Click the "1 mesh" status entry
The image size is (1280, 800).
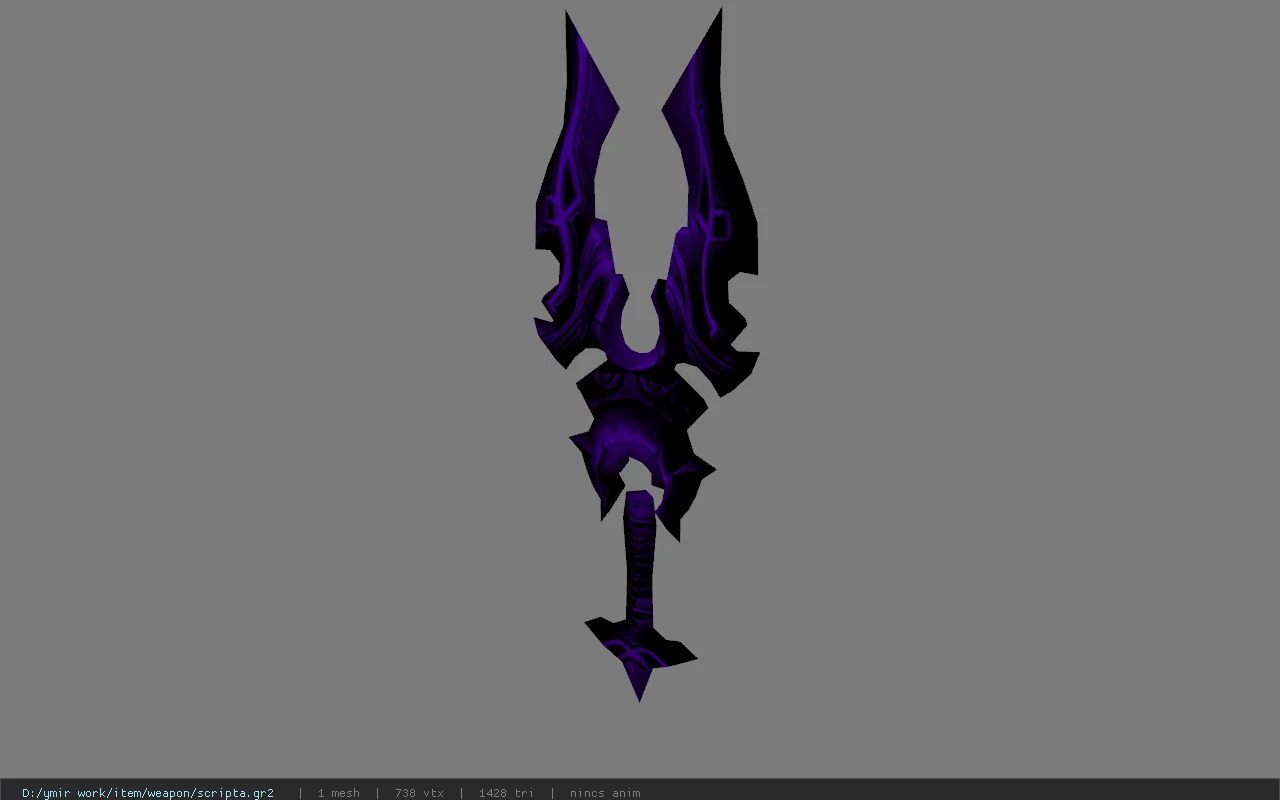click(x=338, y=793)
